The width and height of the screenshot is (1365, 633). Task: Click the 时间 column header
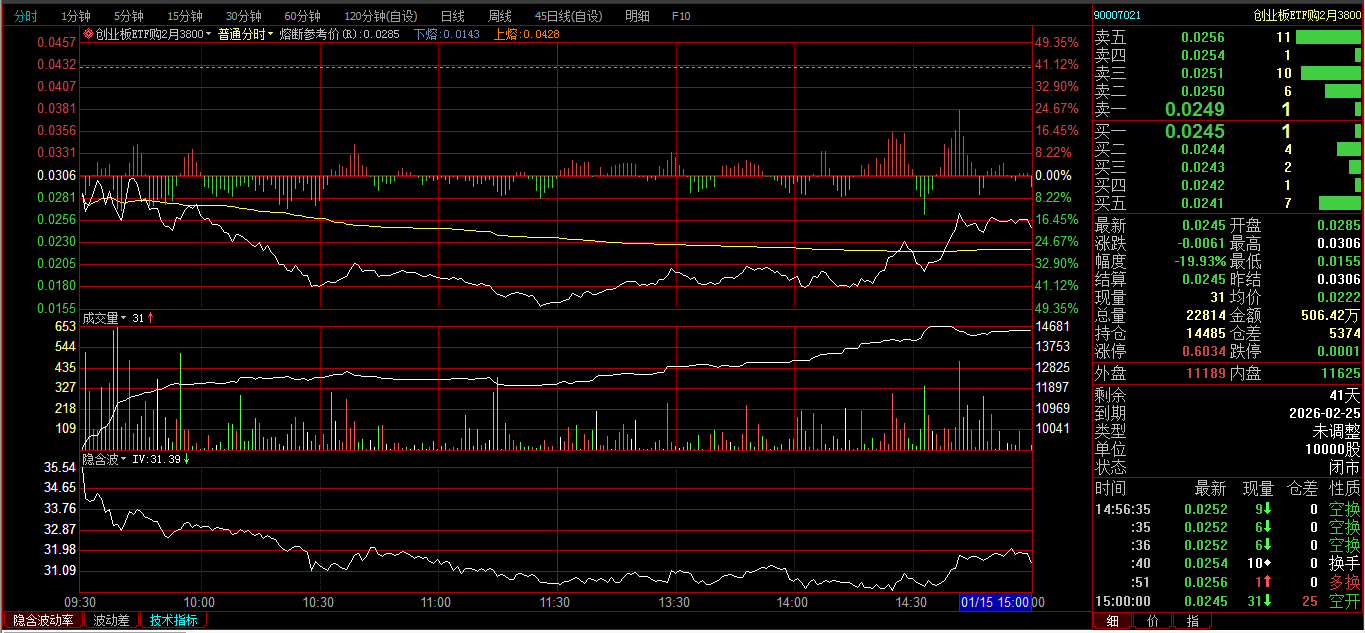(x=1110, y=489)
